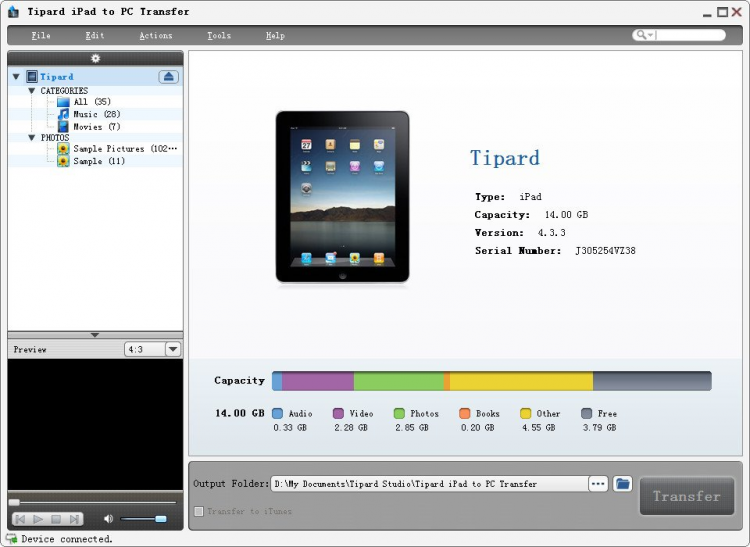
Task: Collapse the preview panel with the divider arrow
Action: point(95,335)
